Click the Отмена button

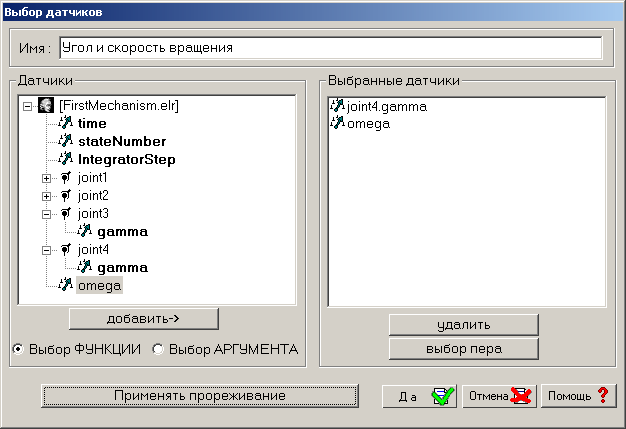point(499,396)
